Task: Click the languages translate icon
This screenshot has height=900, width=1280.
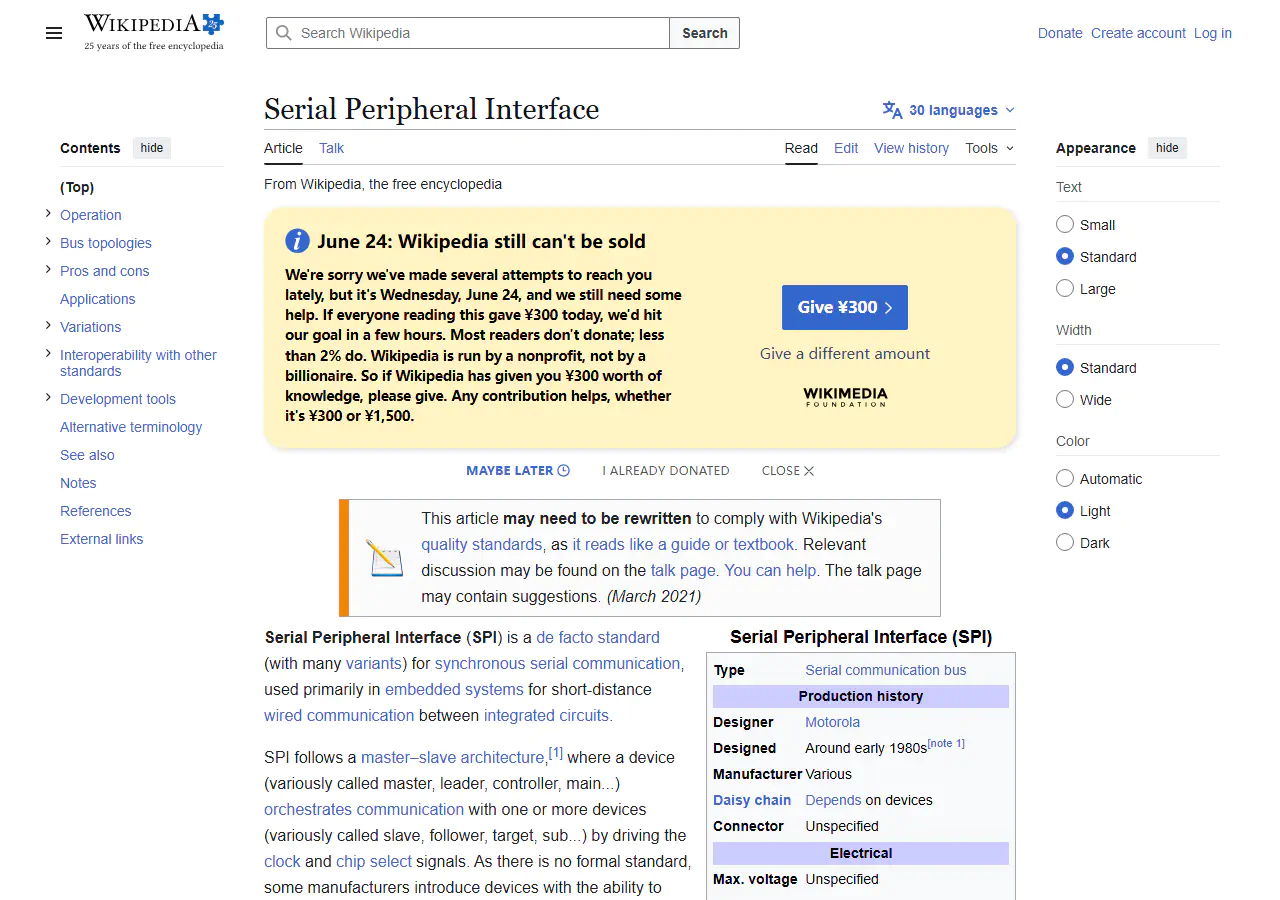Action: click(892, 110)
